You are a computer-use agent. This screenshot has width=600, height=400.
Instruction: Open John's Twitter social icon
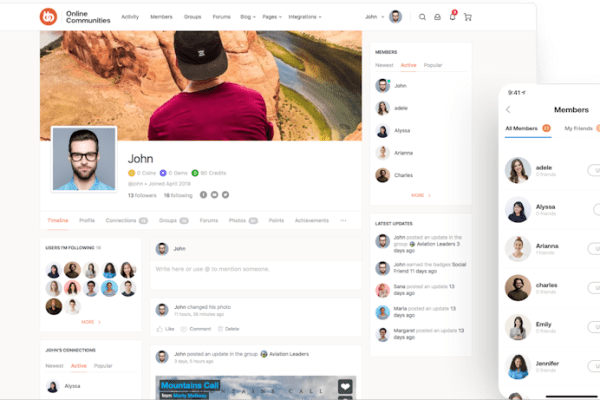tap(225, 195)
